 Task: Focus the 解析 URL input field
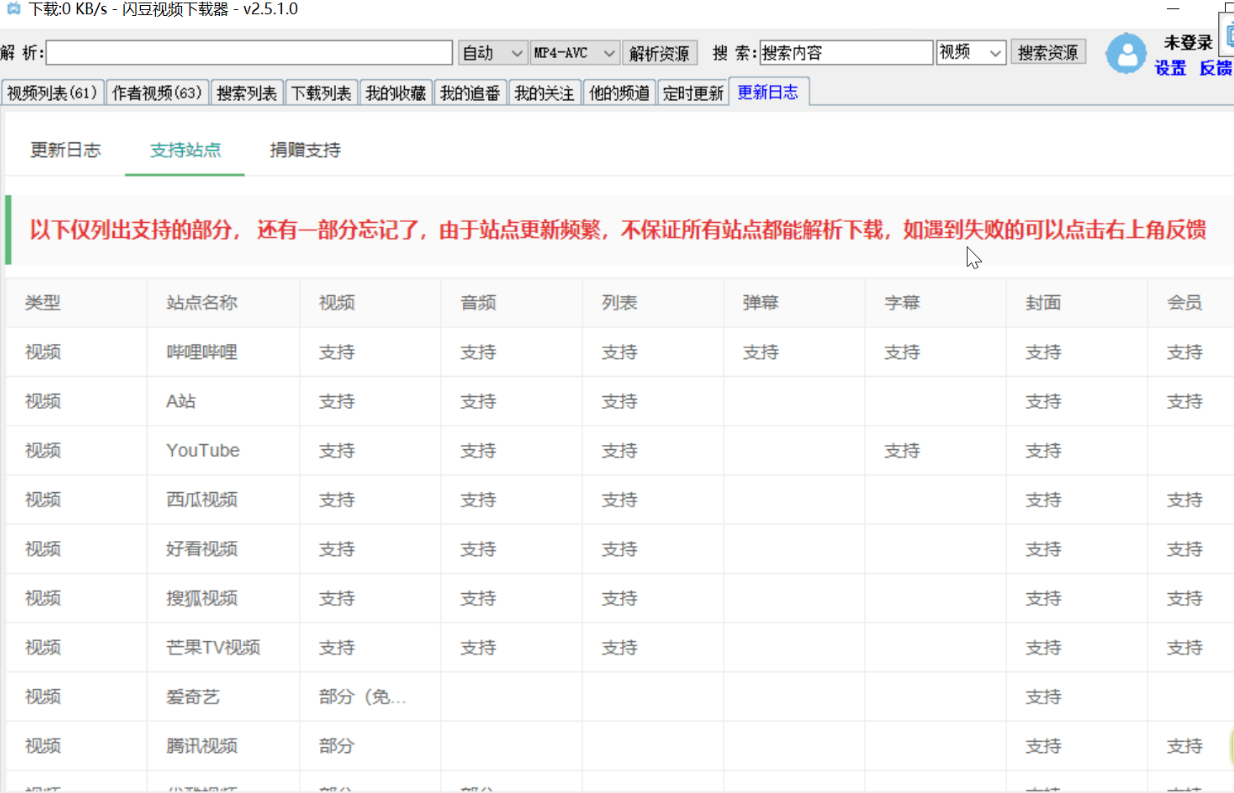point(249,52)
